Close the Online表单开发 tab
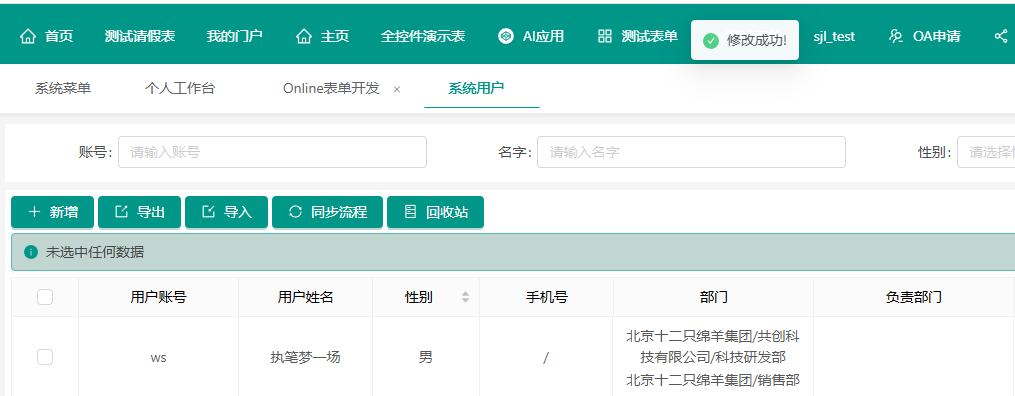The width and height of the screenshot is (1015, 396). (x=397, y=89)
